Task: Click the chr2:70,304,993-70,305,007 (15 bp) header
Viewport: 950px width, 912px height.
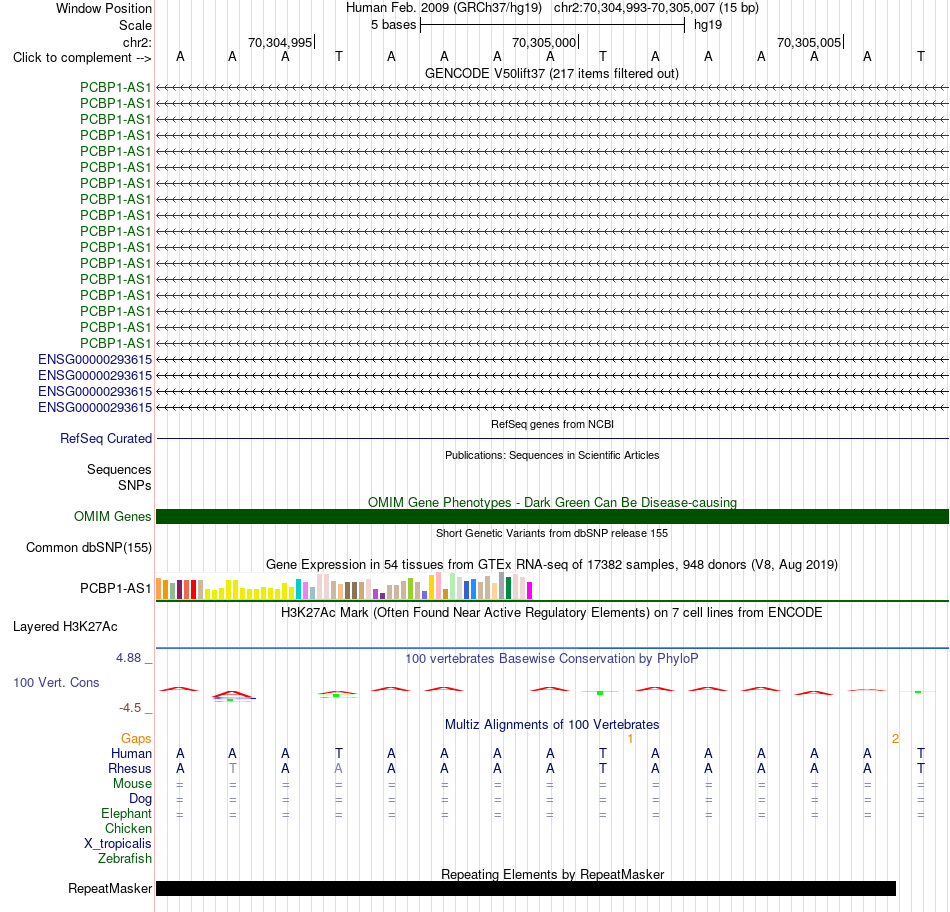Action: click(x=656, y=8)
